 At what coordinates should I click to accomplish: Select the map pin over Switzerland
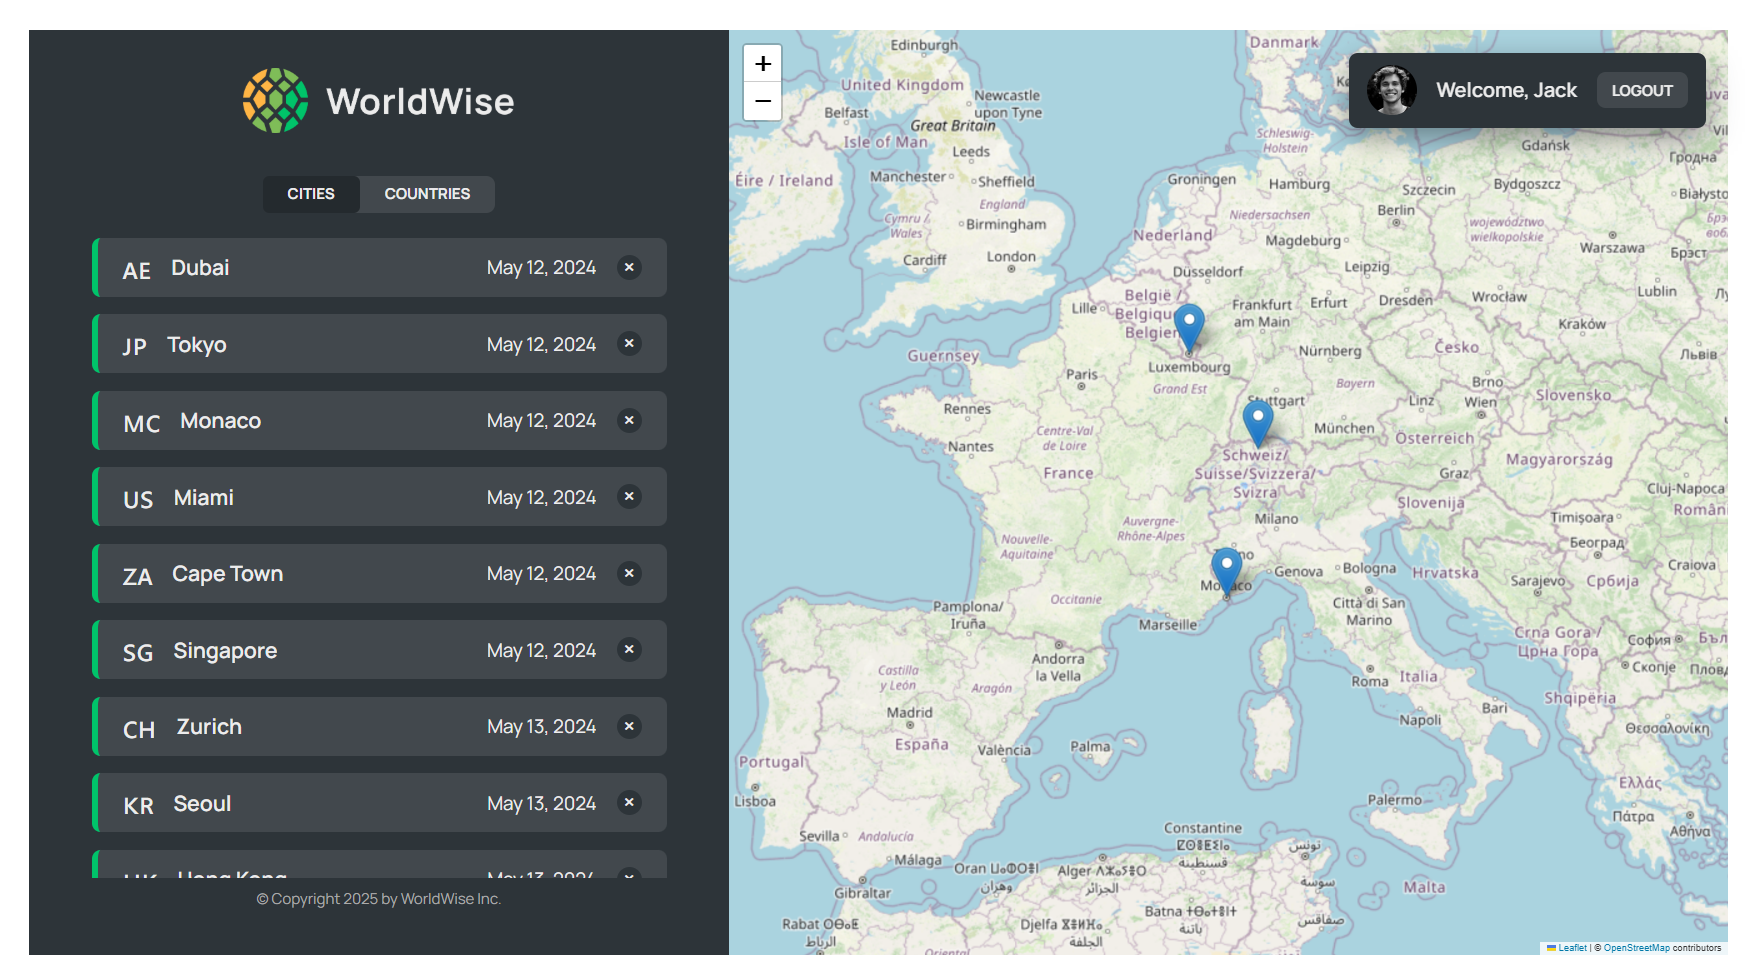pyautogui.click(x=1258, y=421)
